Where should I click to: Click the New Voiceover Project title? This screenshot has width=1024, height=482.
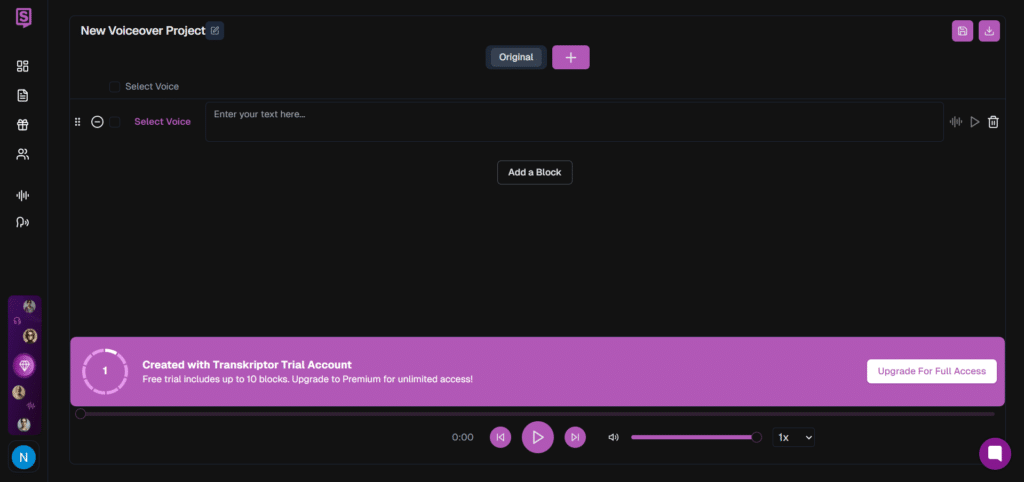pos(143,31)
